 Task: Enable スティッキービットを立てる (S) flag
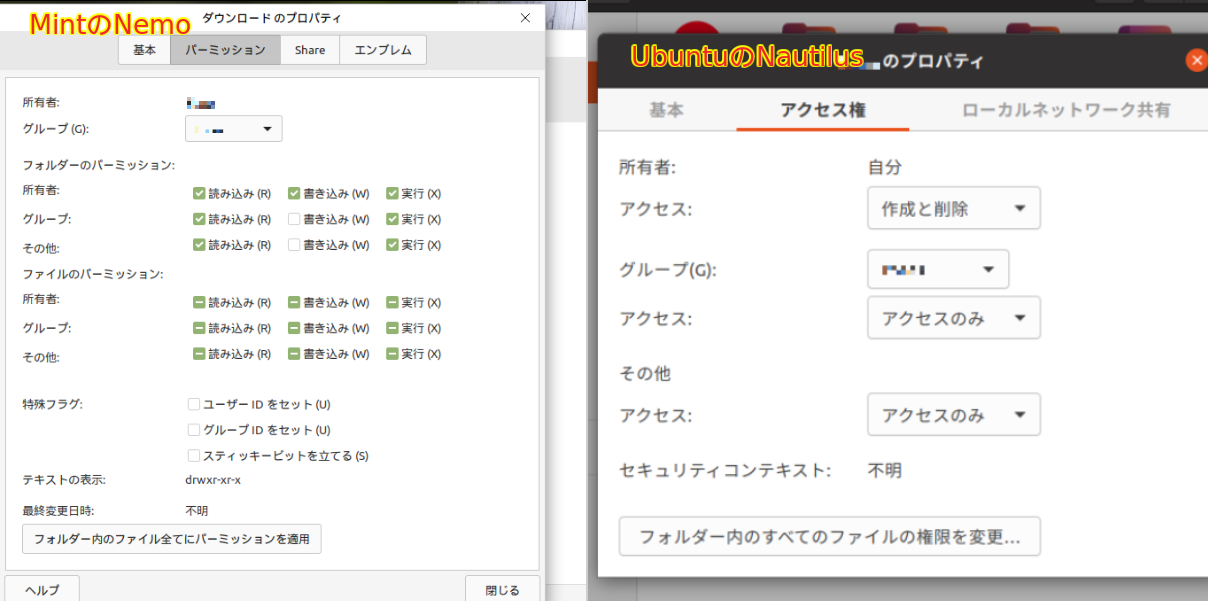click(x=194, y=456)
